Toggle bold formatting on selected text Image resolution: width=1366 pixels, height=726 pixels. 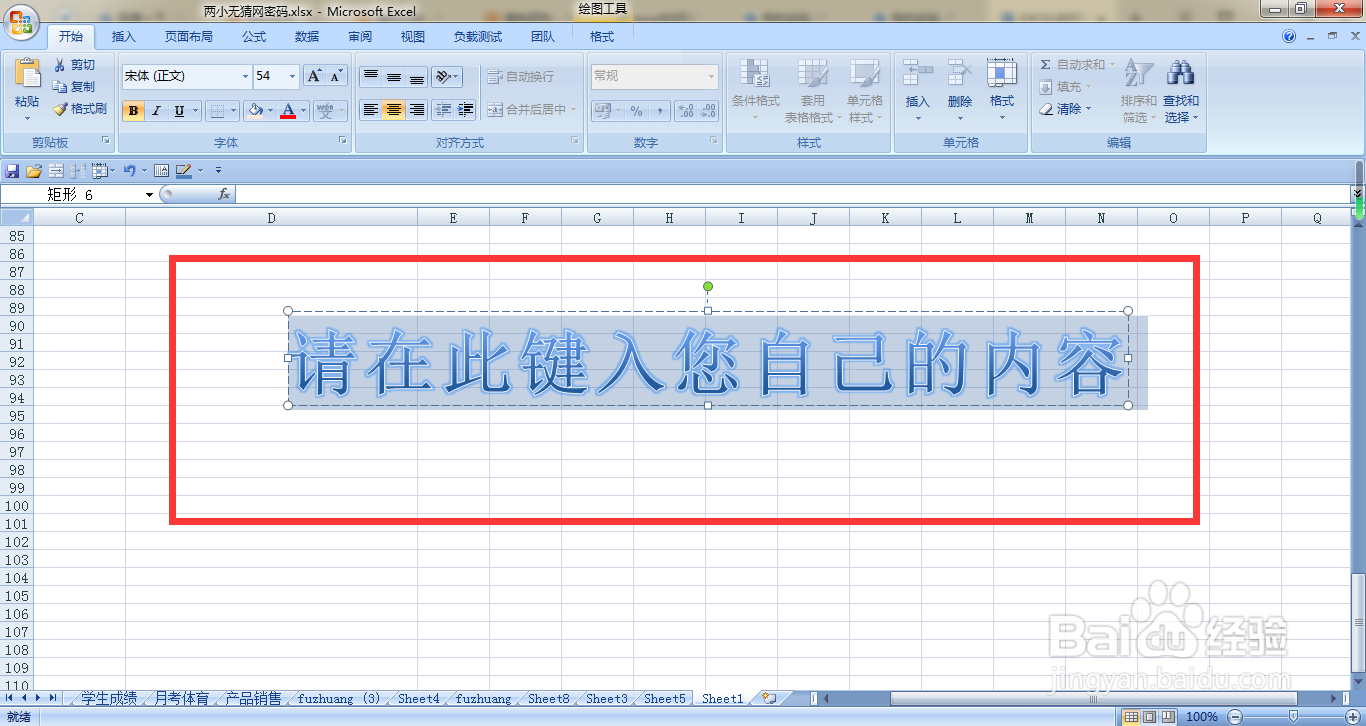(x=133, y=111)
